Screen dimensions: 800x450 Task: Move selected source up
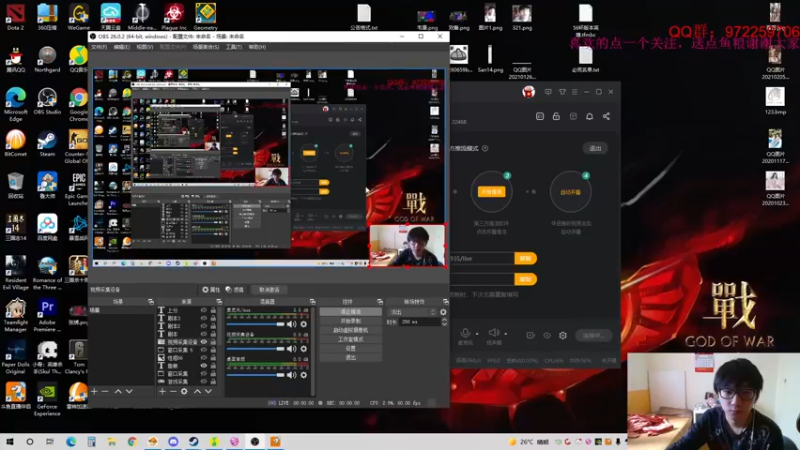(197, 391)
